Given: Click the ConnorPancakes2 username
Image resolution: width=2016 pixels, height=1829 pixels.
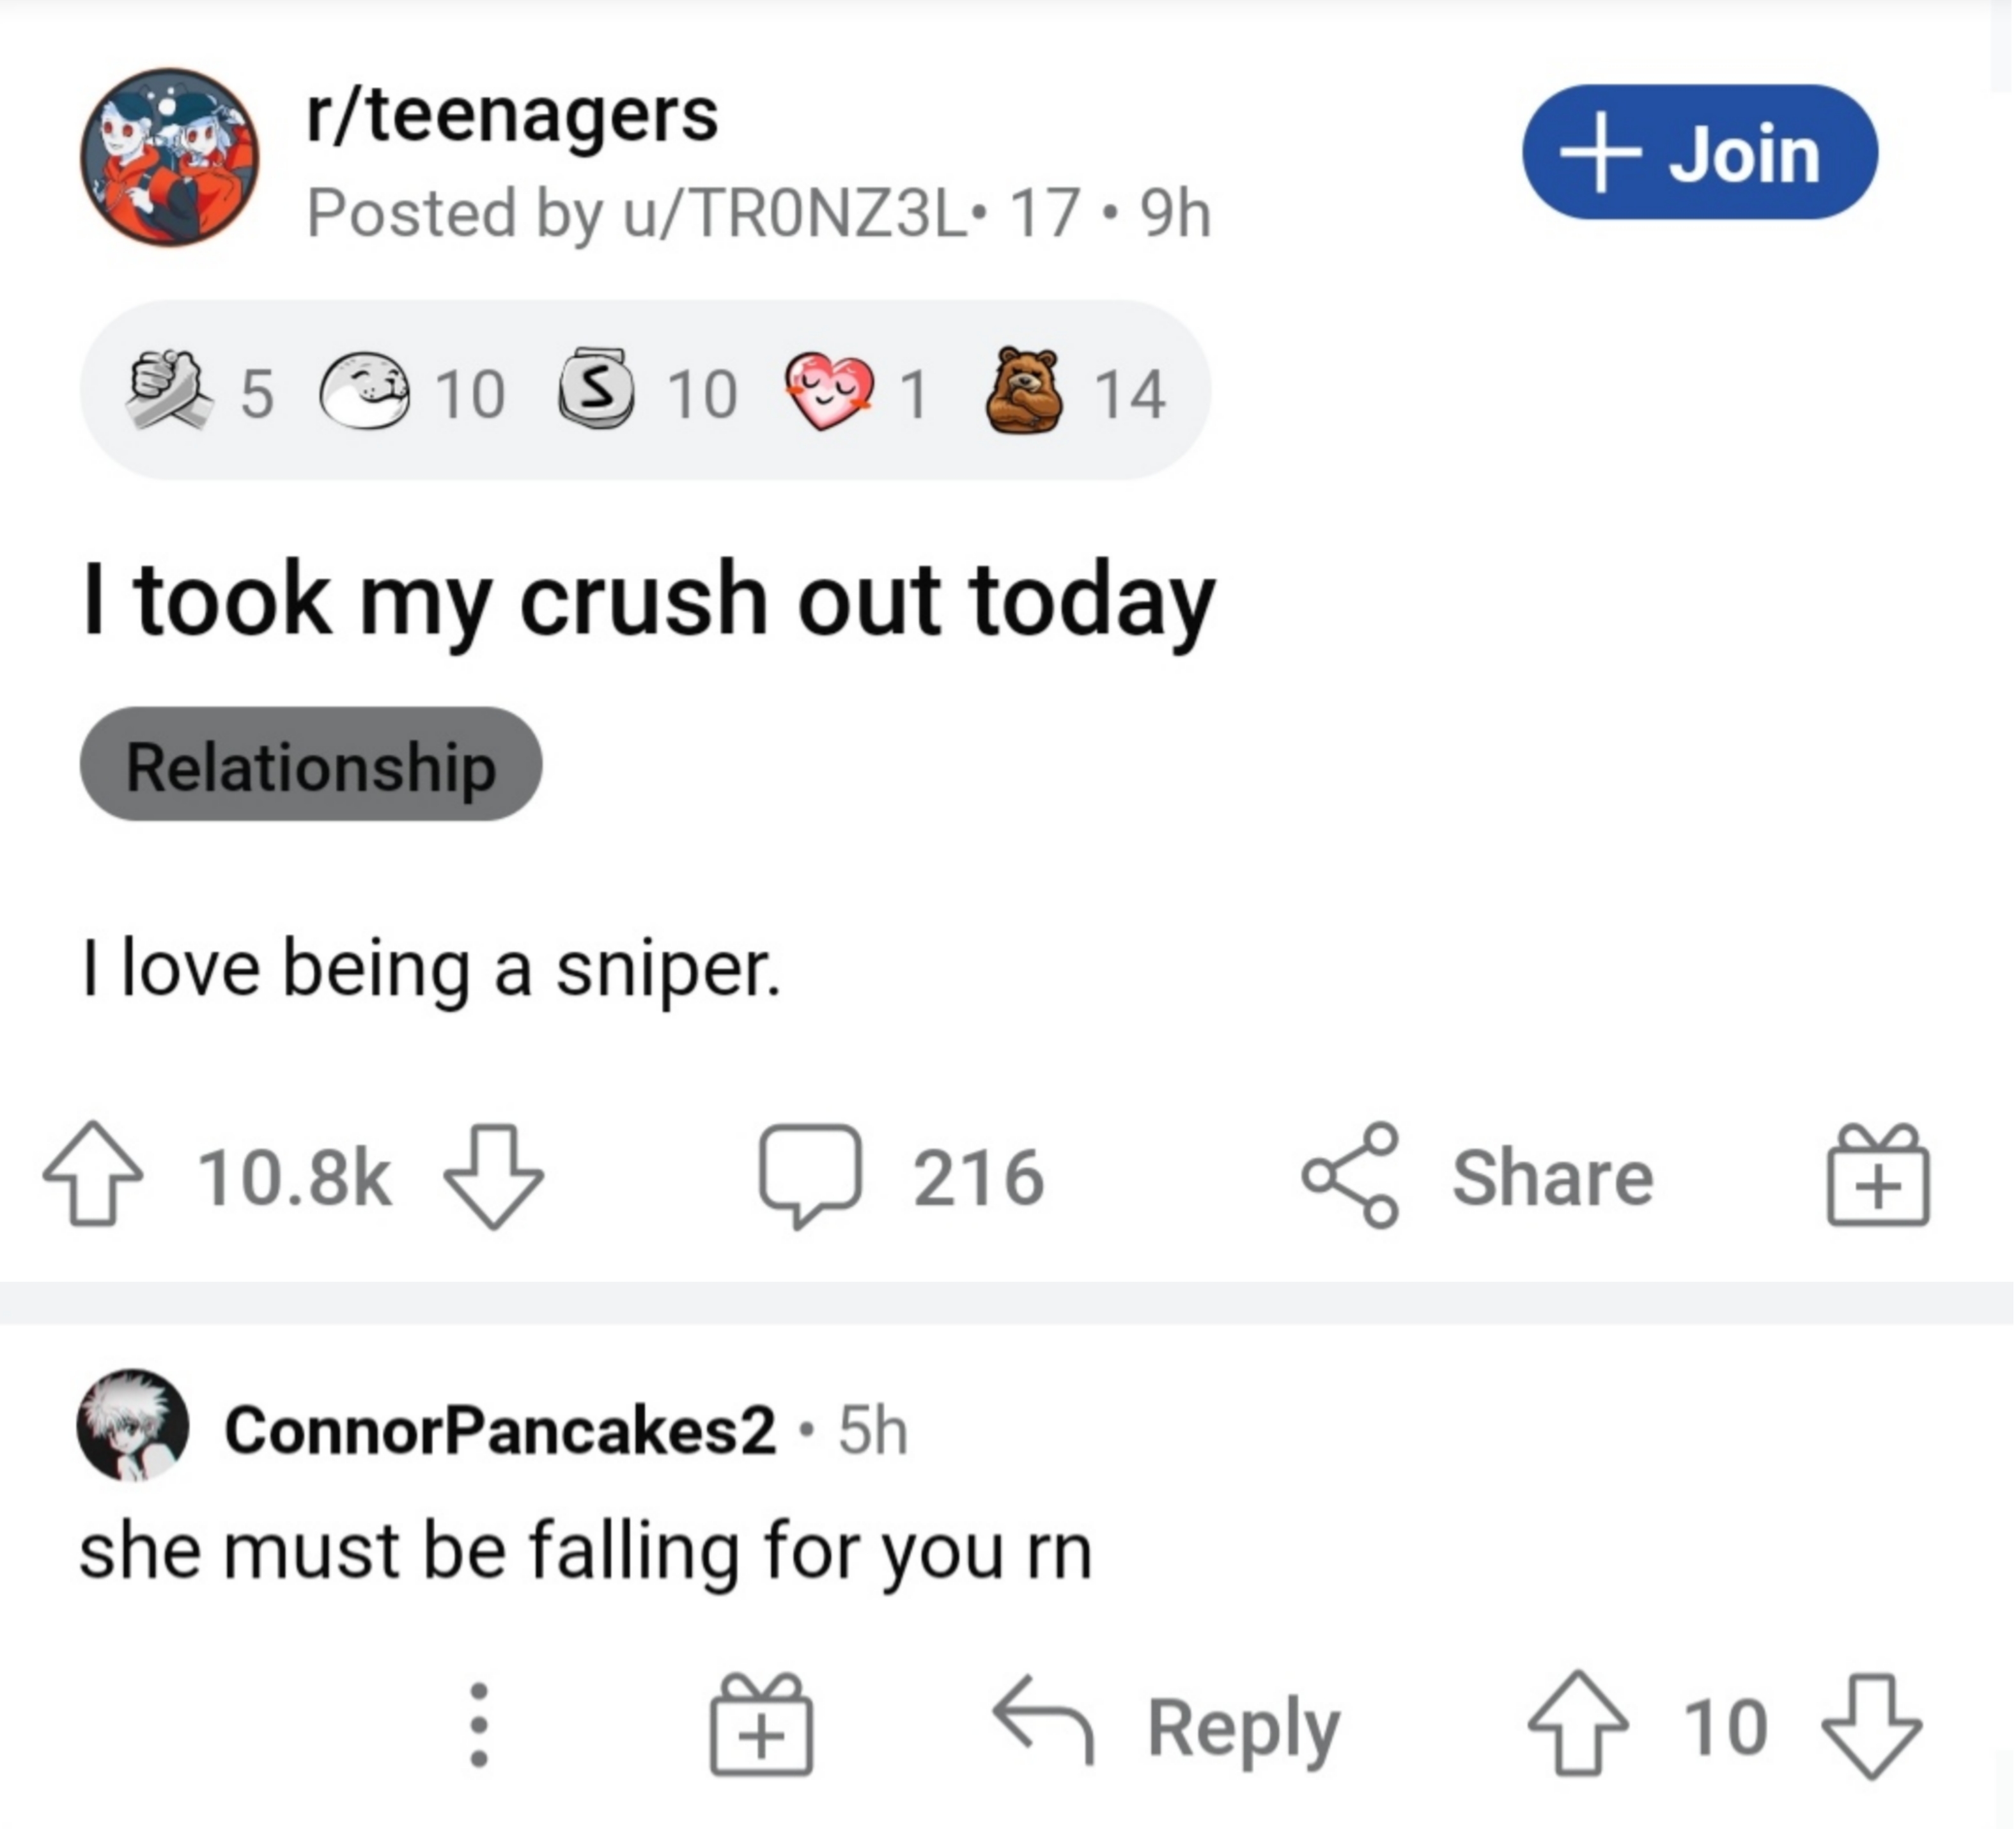Looking at the screenshot, I should 500,1430.
